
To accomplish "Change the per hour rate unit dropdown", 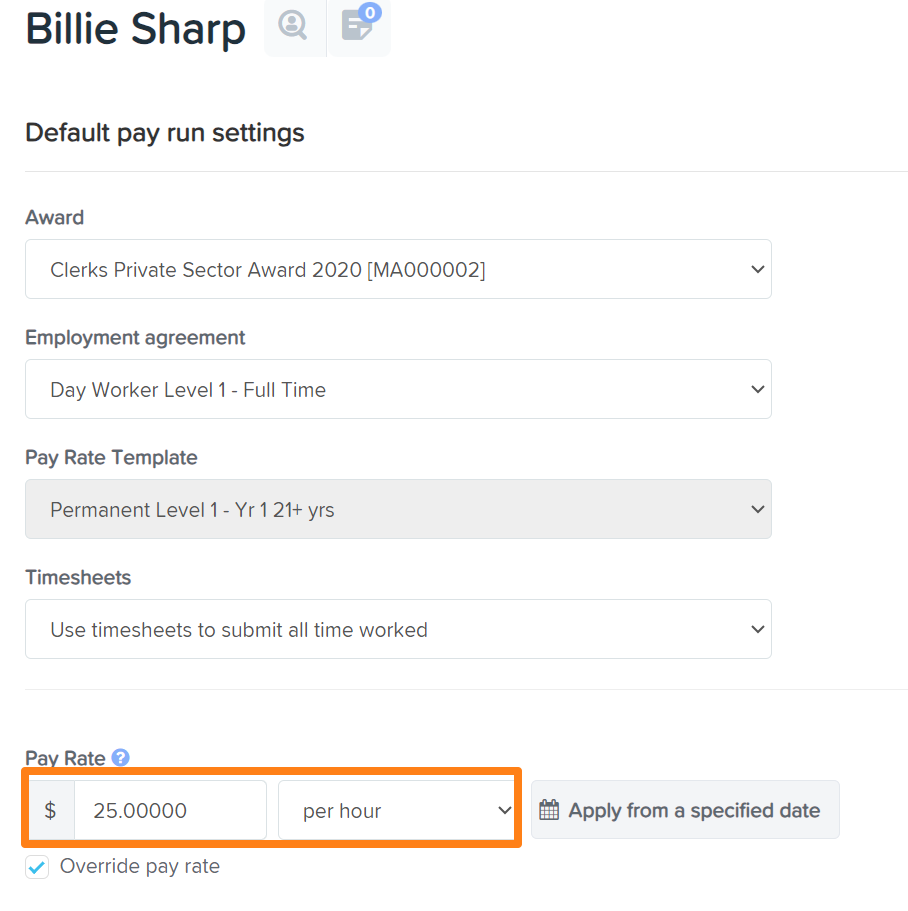I will pyautogui.click(x=397, y=810).
